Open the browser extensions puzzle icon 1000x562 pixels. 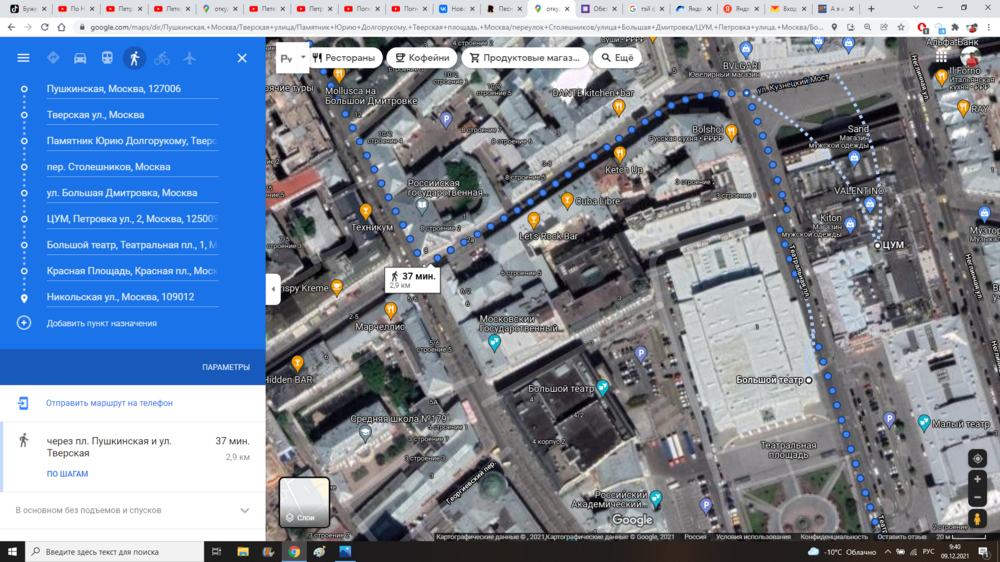(955, 27)
